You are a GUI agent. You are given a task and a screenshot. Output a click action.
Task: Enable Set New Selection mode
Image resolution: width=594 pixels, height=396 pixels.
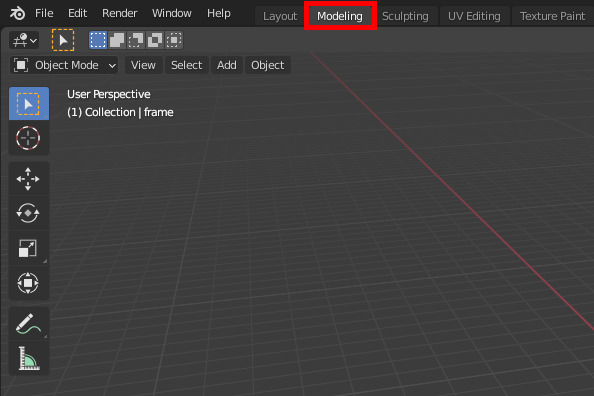[98, 40]
